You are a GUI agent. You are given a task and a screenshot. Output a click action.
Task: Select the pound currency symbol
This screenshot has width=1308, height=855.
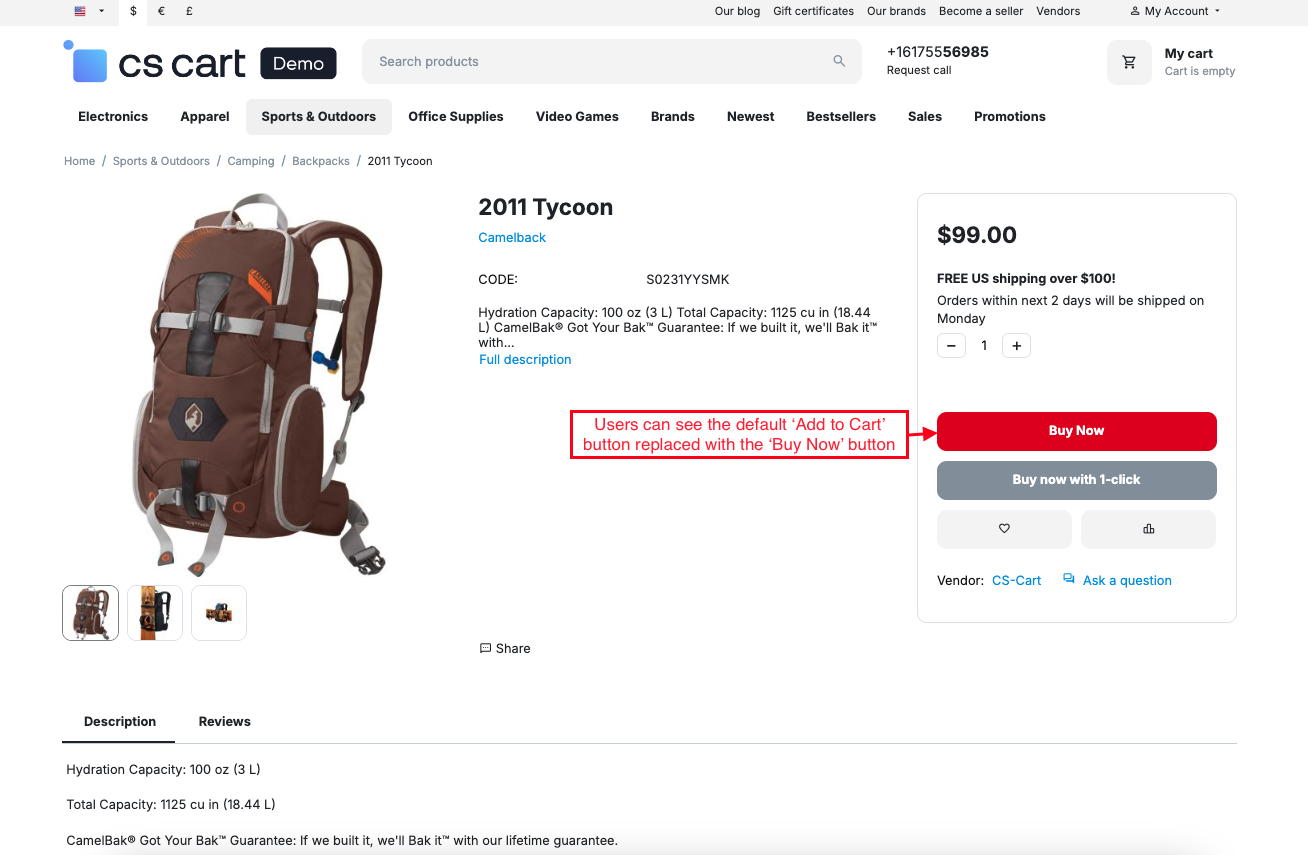[x=189, y=11]
